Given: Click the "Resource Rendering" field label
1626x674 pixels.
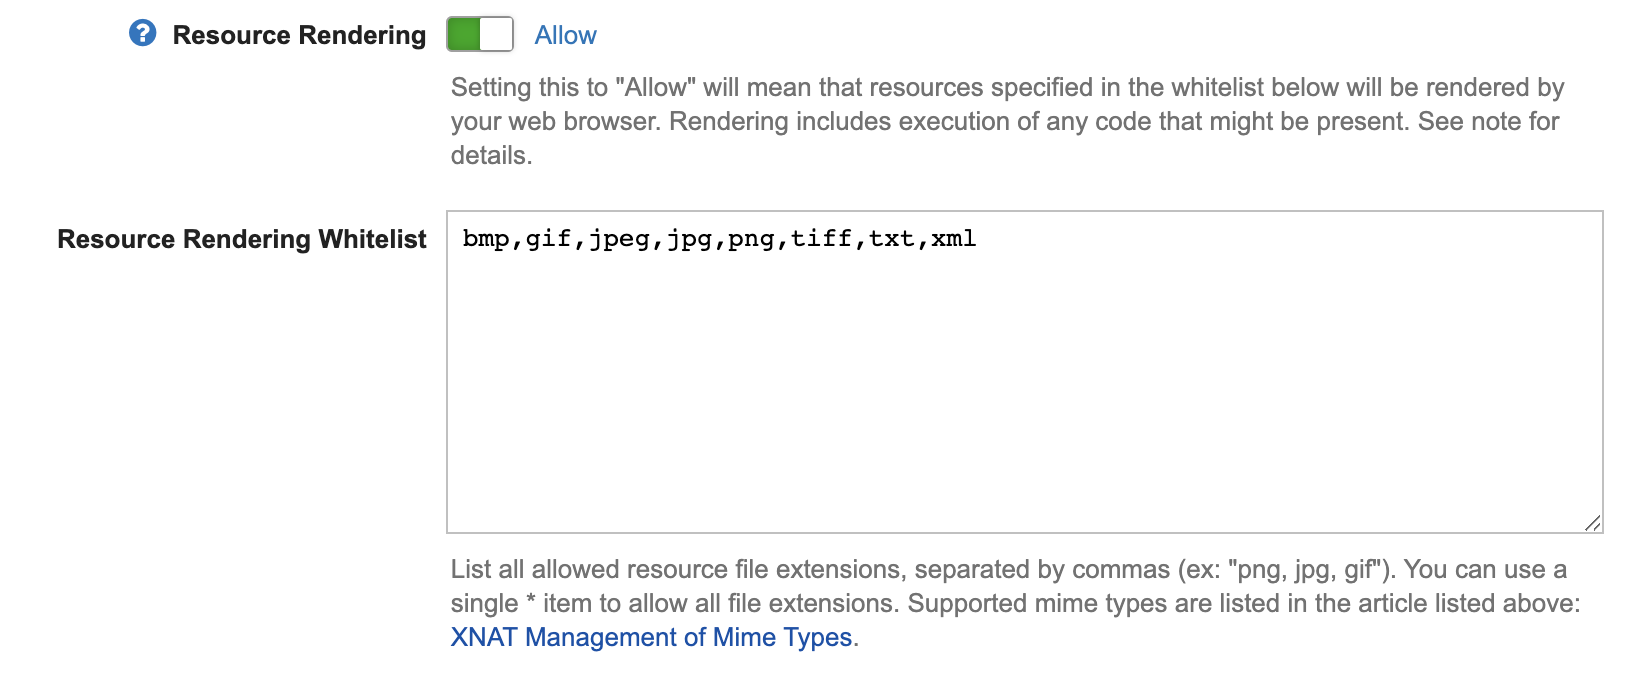Looking at the screenshot, I should (x=299, y=35).
